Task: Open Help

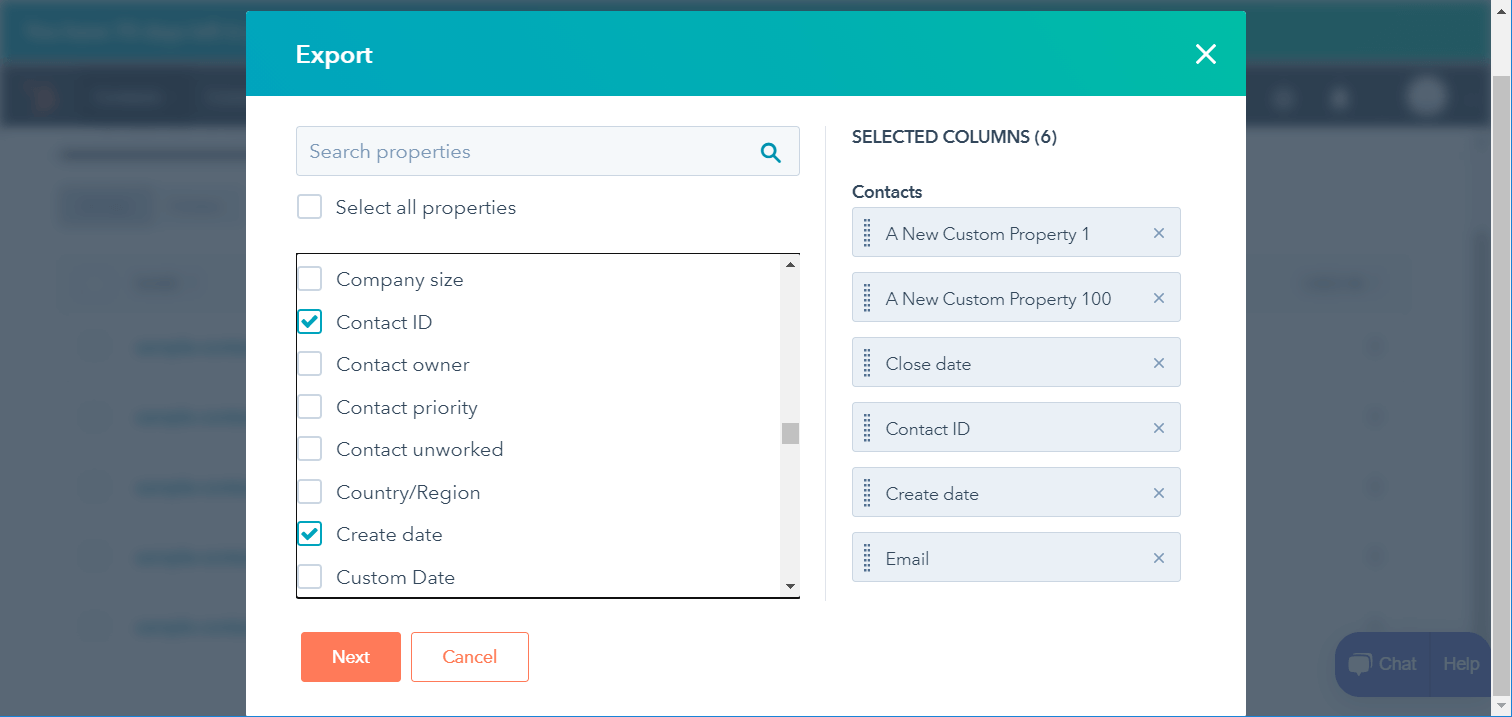Action: [1460, 663]
